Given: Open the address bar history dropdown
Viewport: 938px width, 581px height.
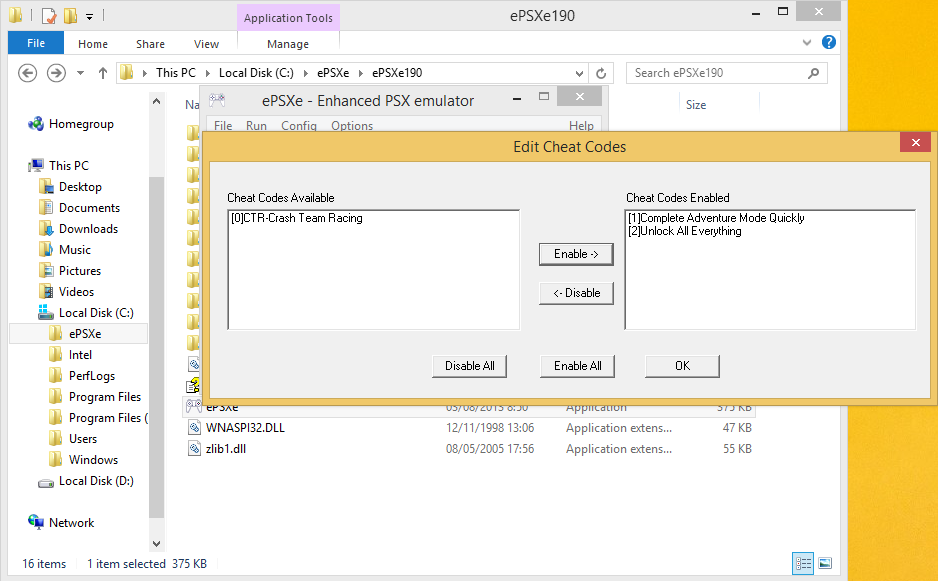Looking at the screenshot, I should (x=579, y=73).
